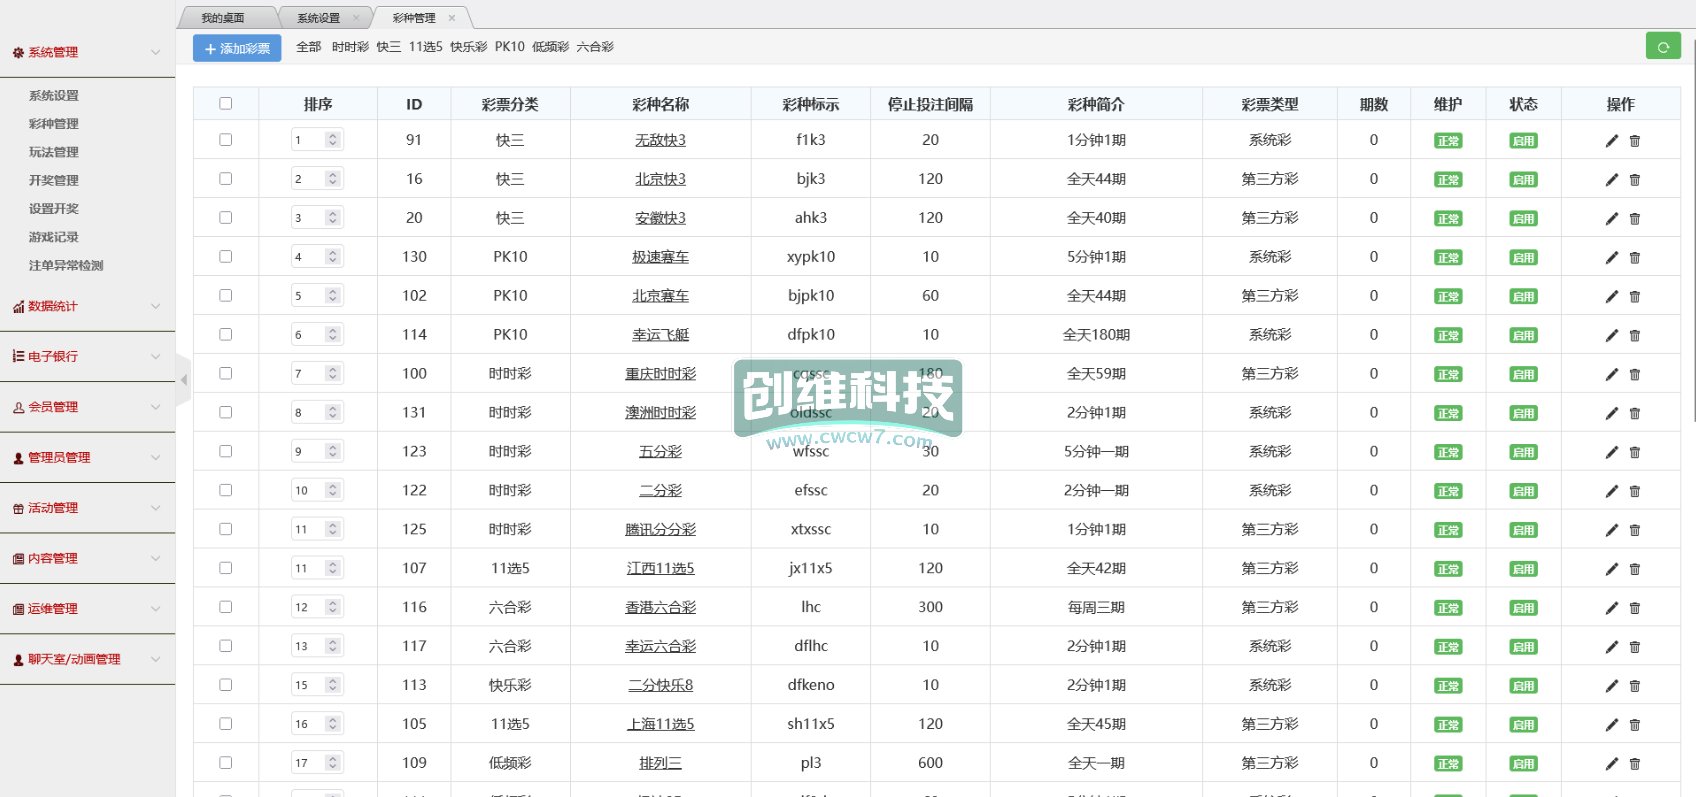Edit the 五分彩 row with pencil icon
Screen dimensions: 1696x797
tap(1611, 453)
